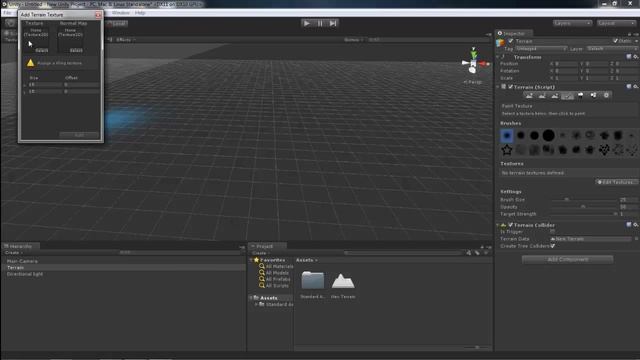
Task: Adjust the Opacity slider
Action: tap(584, 207)
